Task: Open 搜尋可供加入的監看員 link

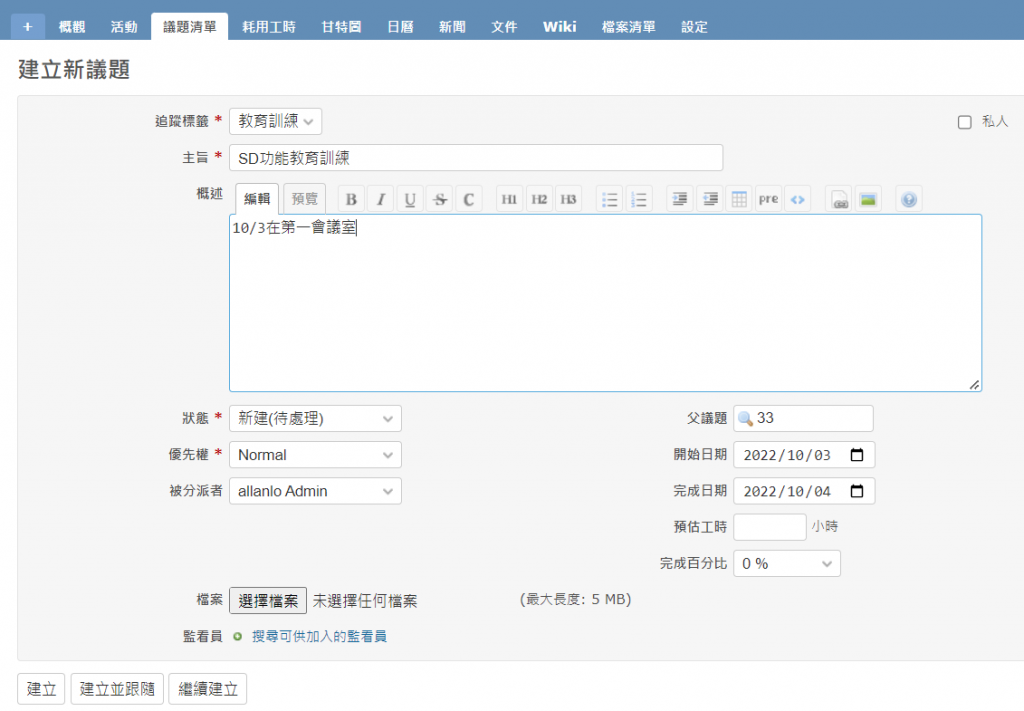Action: (319, 636)
